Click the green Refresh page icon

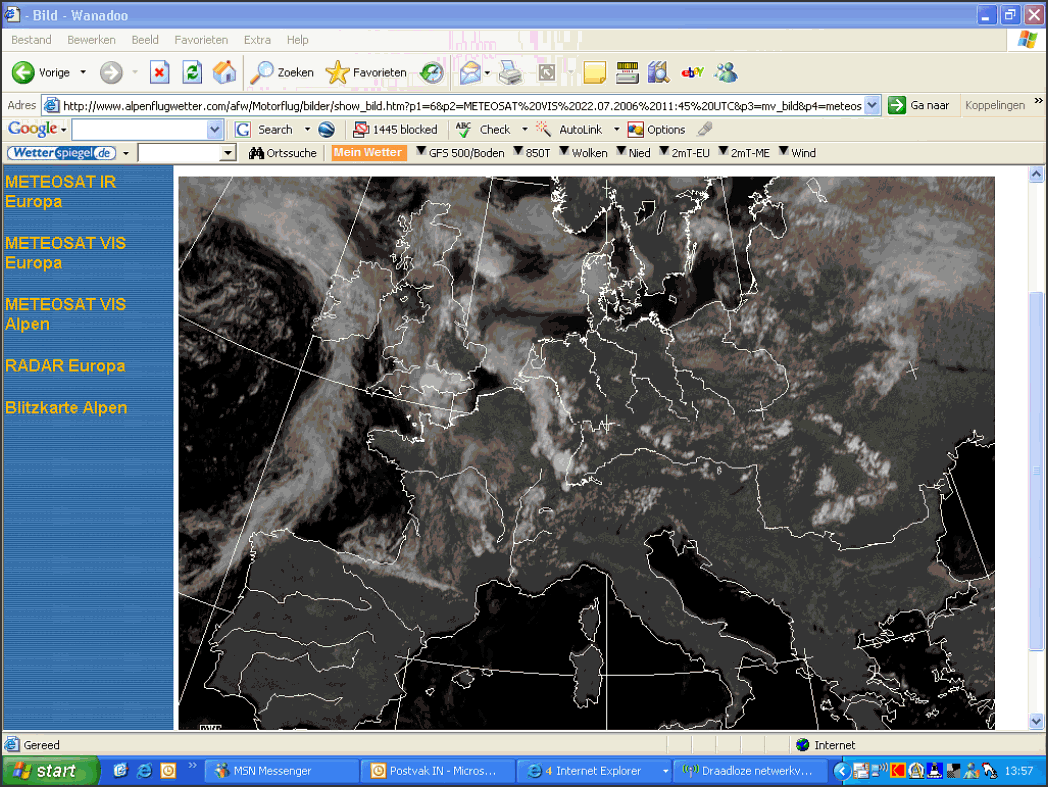coord(192,72)
